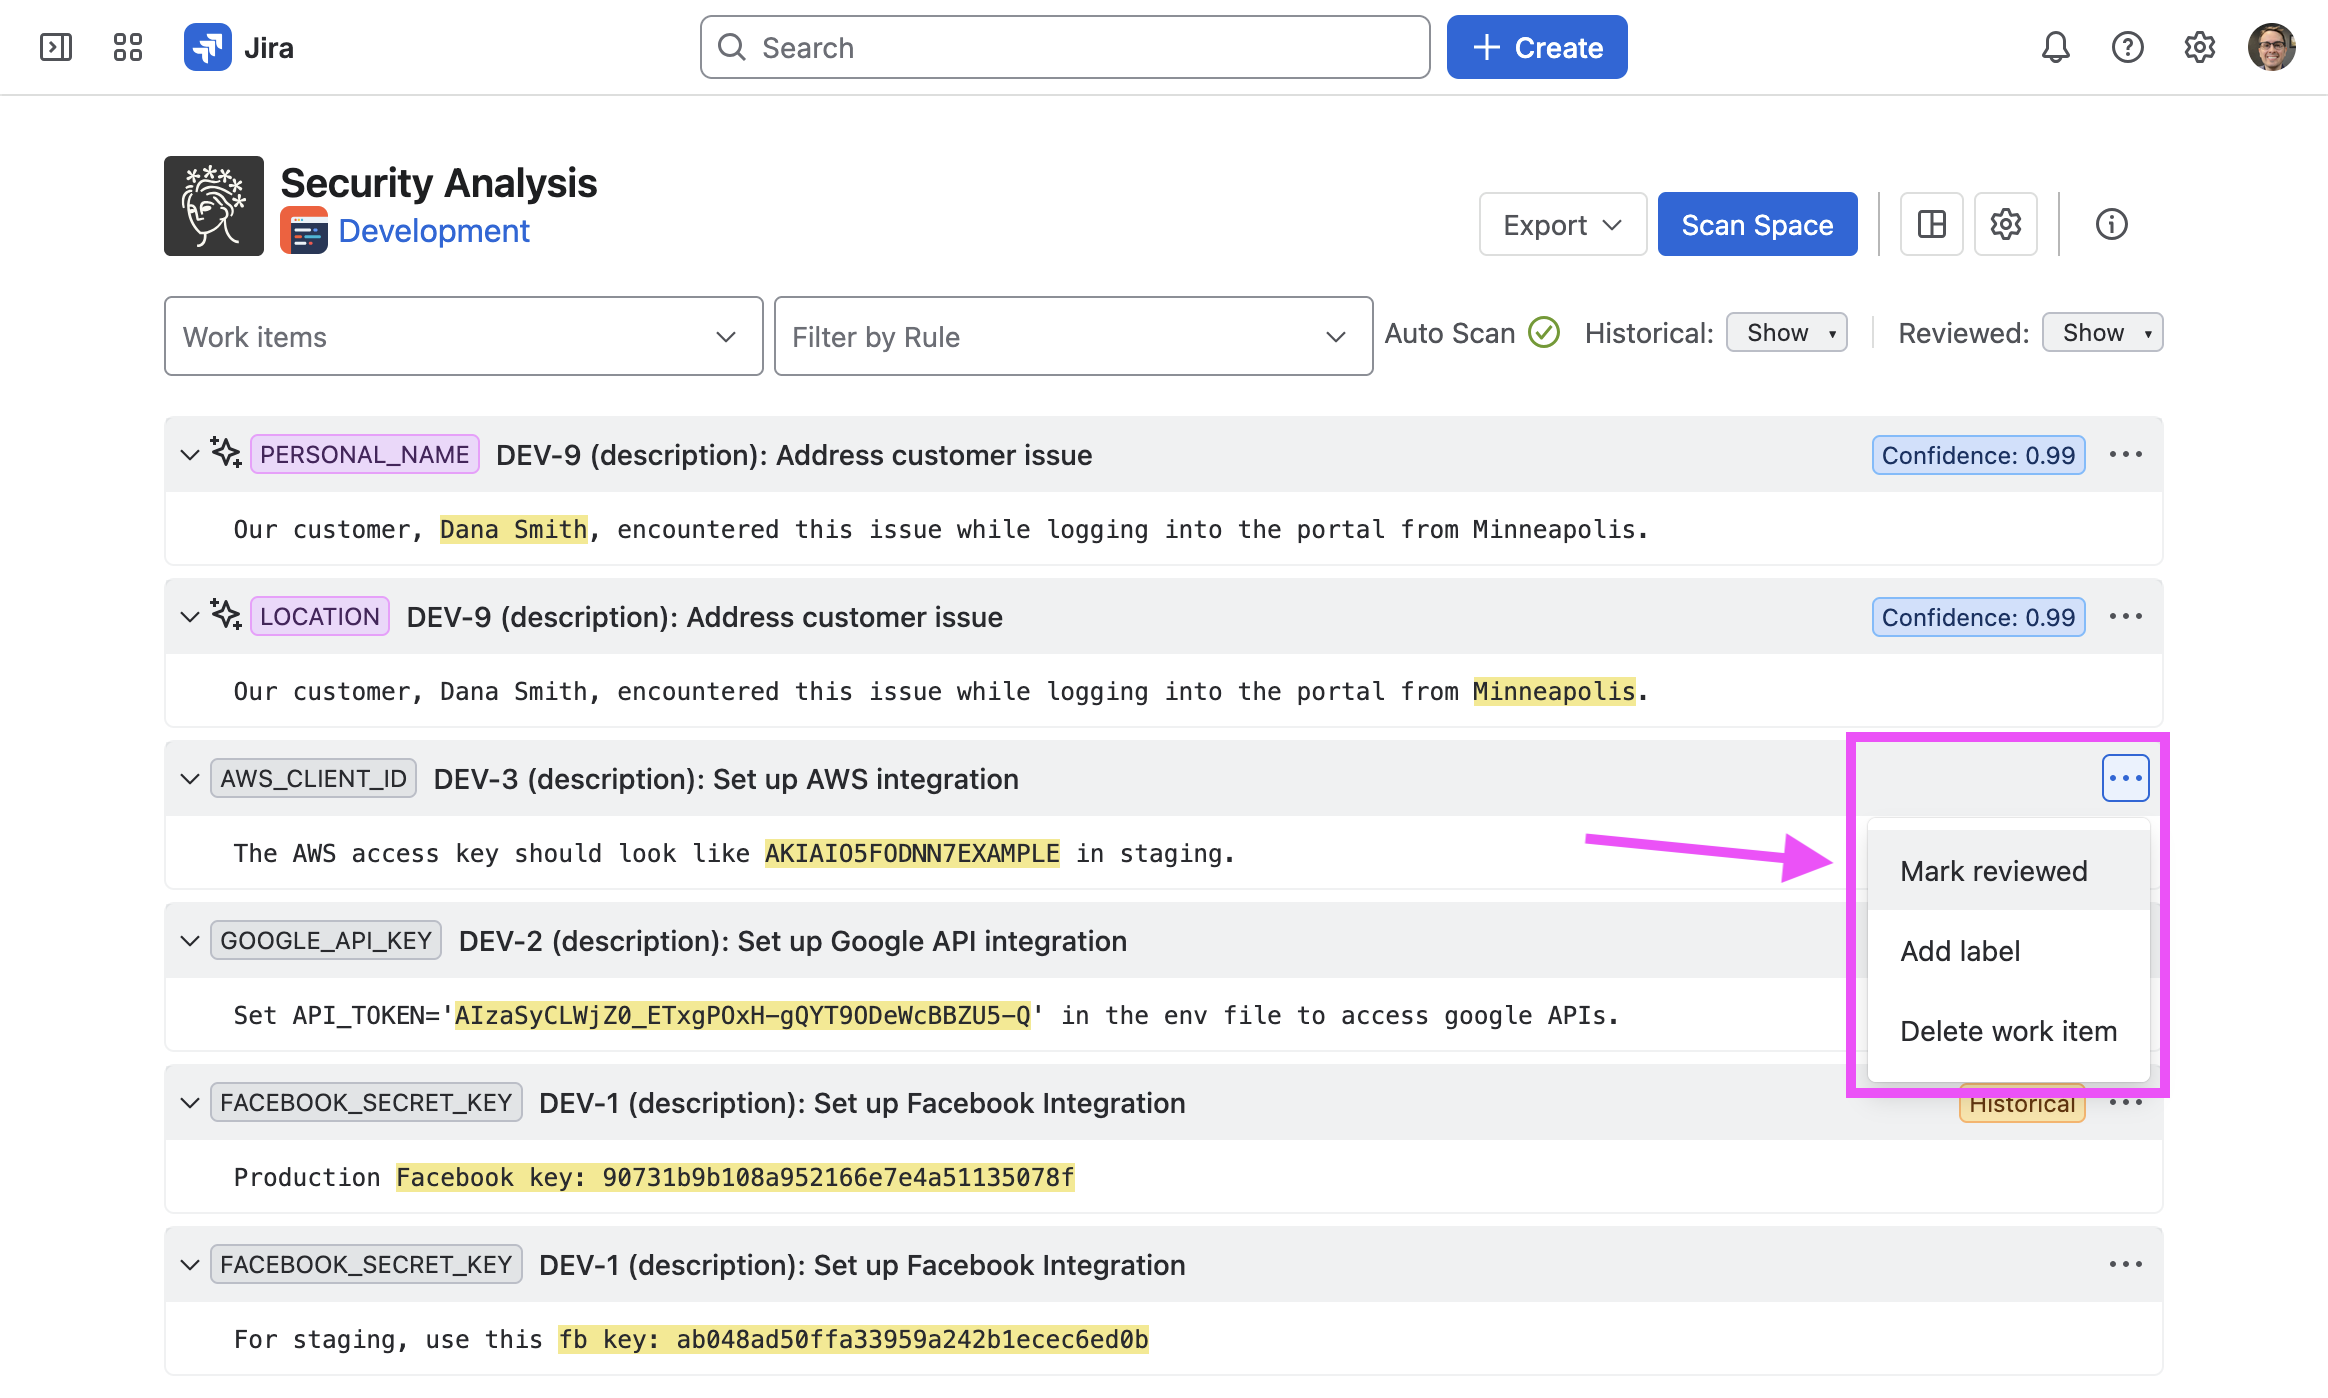Click the info icon near Scan Space
The width and height of the screenshot is (2328, 1398).
[2112, 224]
